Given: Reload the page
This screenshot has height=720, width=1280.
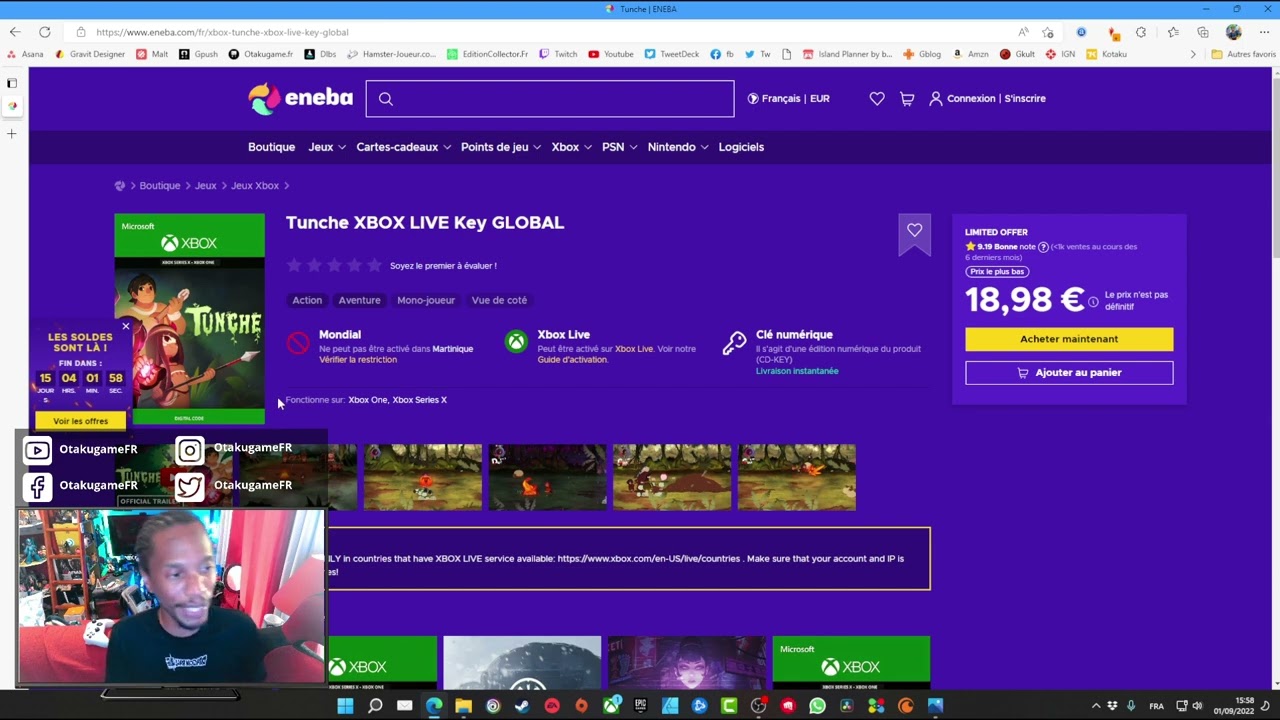Looking at the screenshot, I should pyautogui.click(x=44, y=32).
